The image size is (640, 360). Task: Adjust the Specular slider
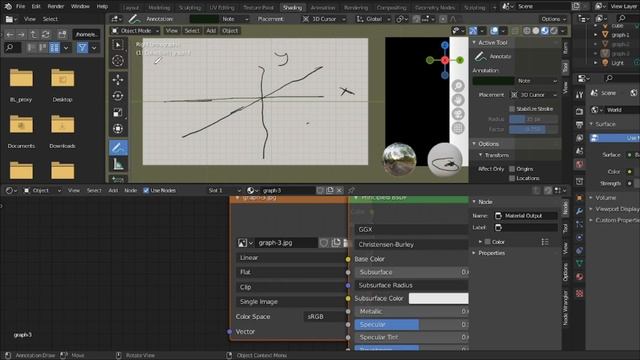pyautogui.click(x=411, y=324)
